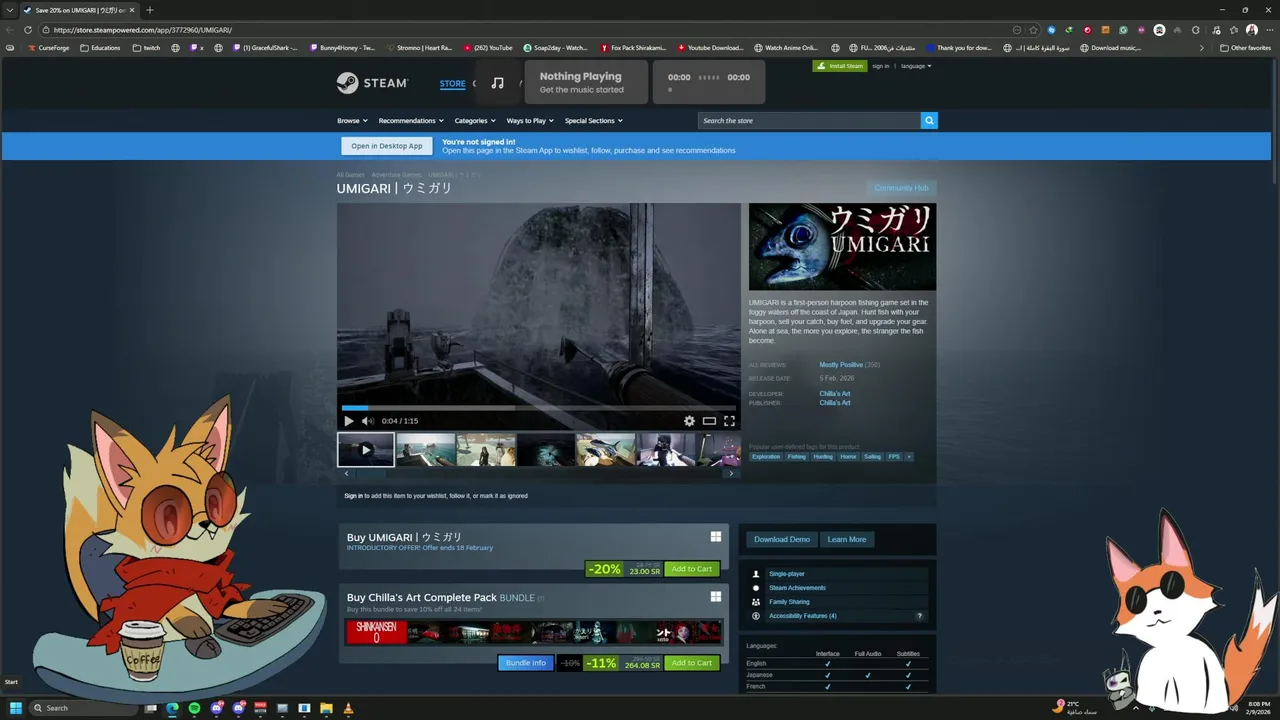Click the page vertical scrollbar

pyautogui.click(x=1275, y=120)
